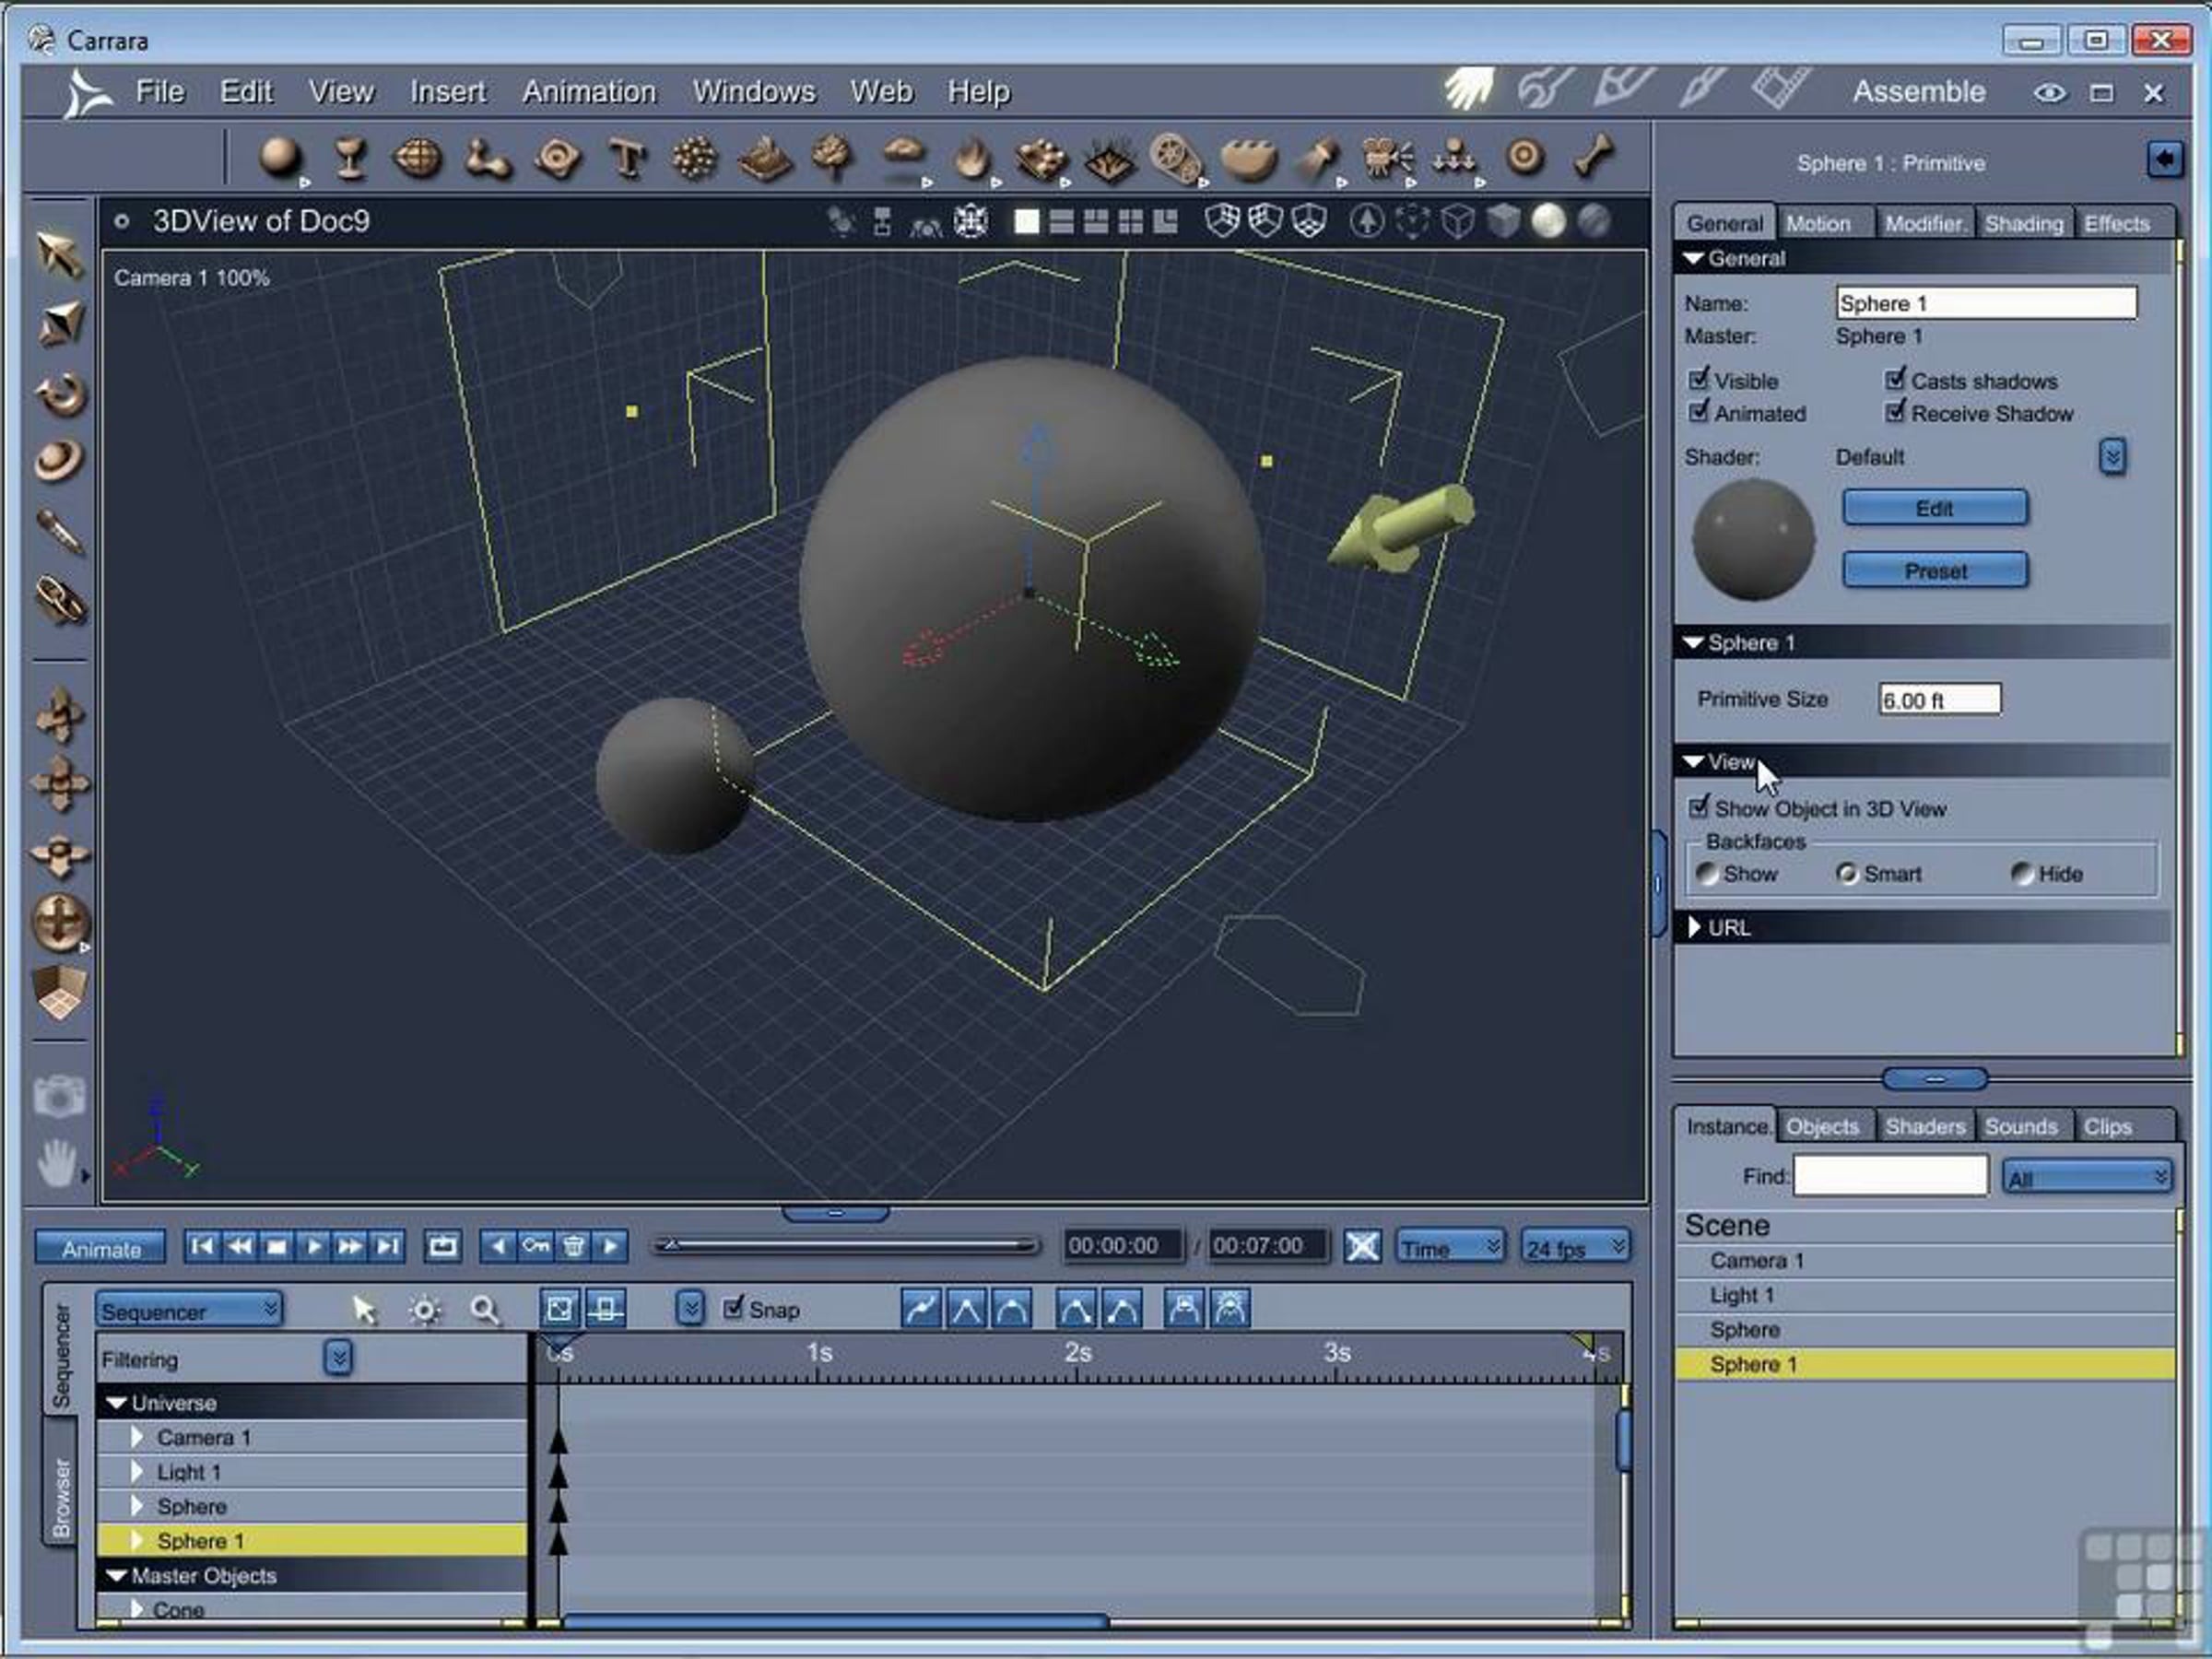Collapse the Universe tree group
The width and height of the screenshot is (2212, 1659).
pyautogui.click(x=116, y=1403)
